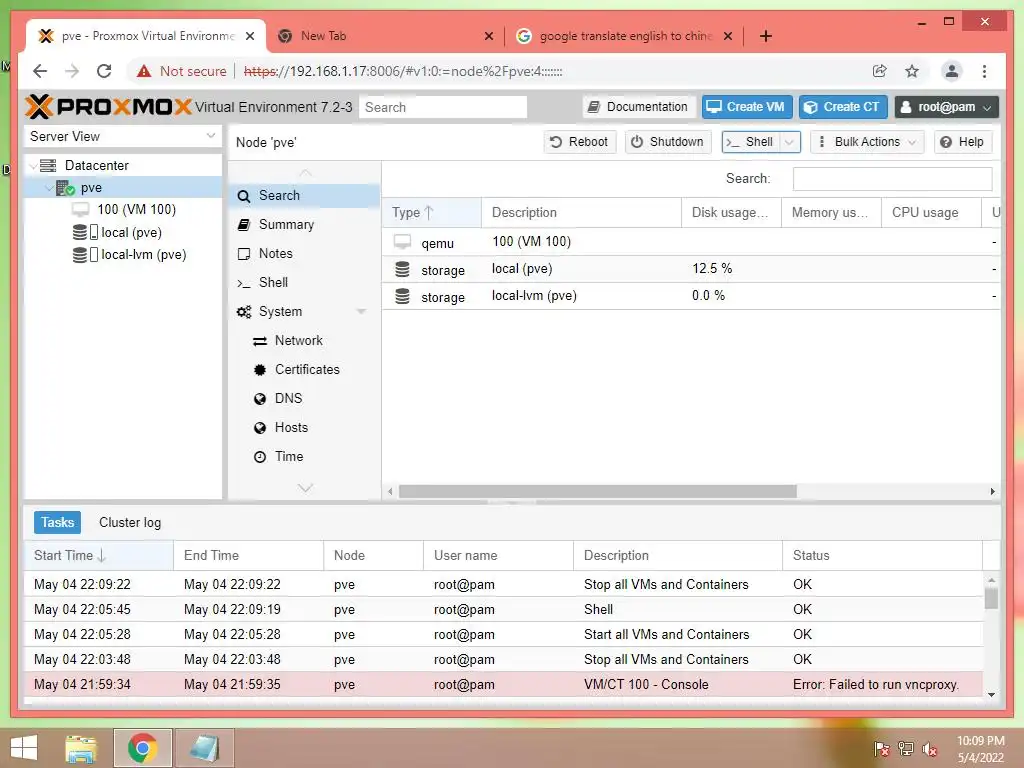Sort by Disk usage column
The height and width of the screenshot is (768, 1024).
coord(731,212)
